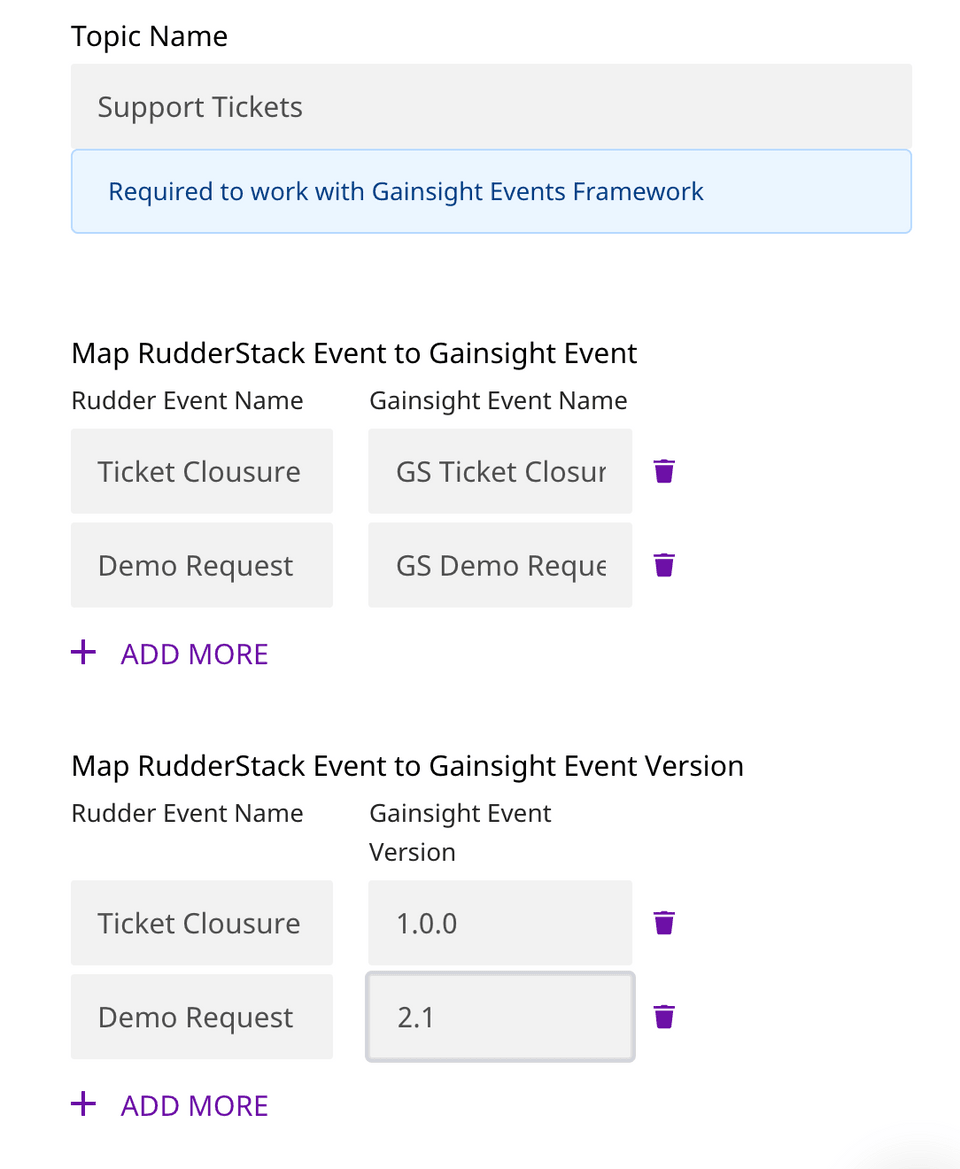Click the Ticket Clousure Rudder event name field

coord(201,471)
